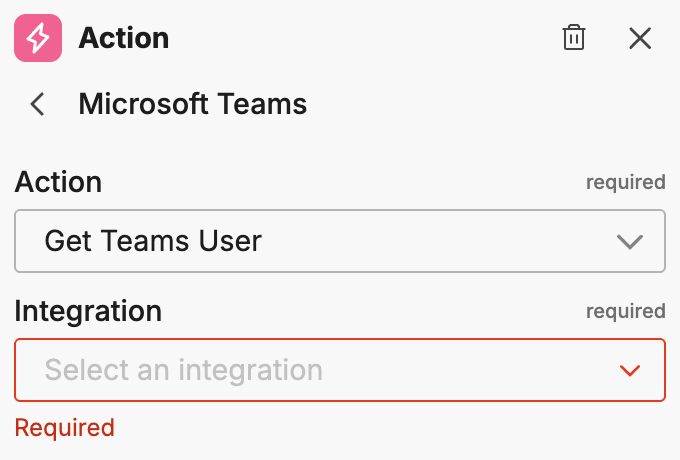Close the Action panel with X
Screen dimensions: 680x460
click(x=640, y=39)
